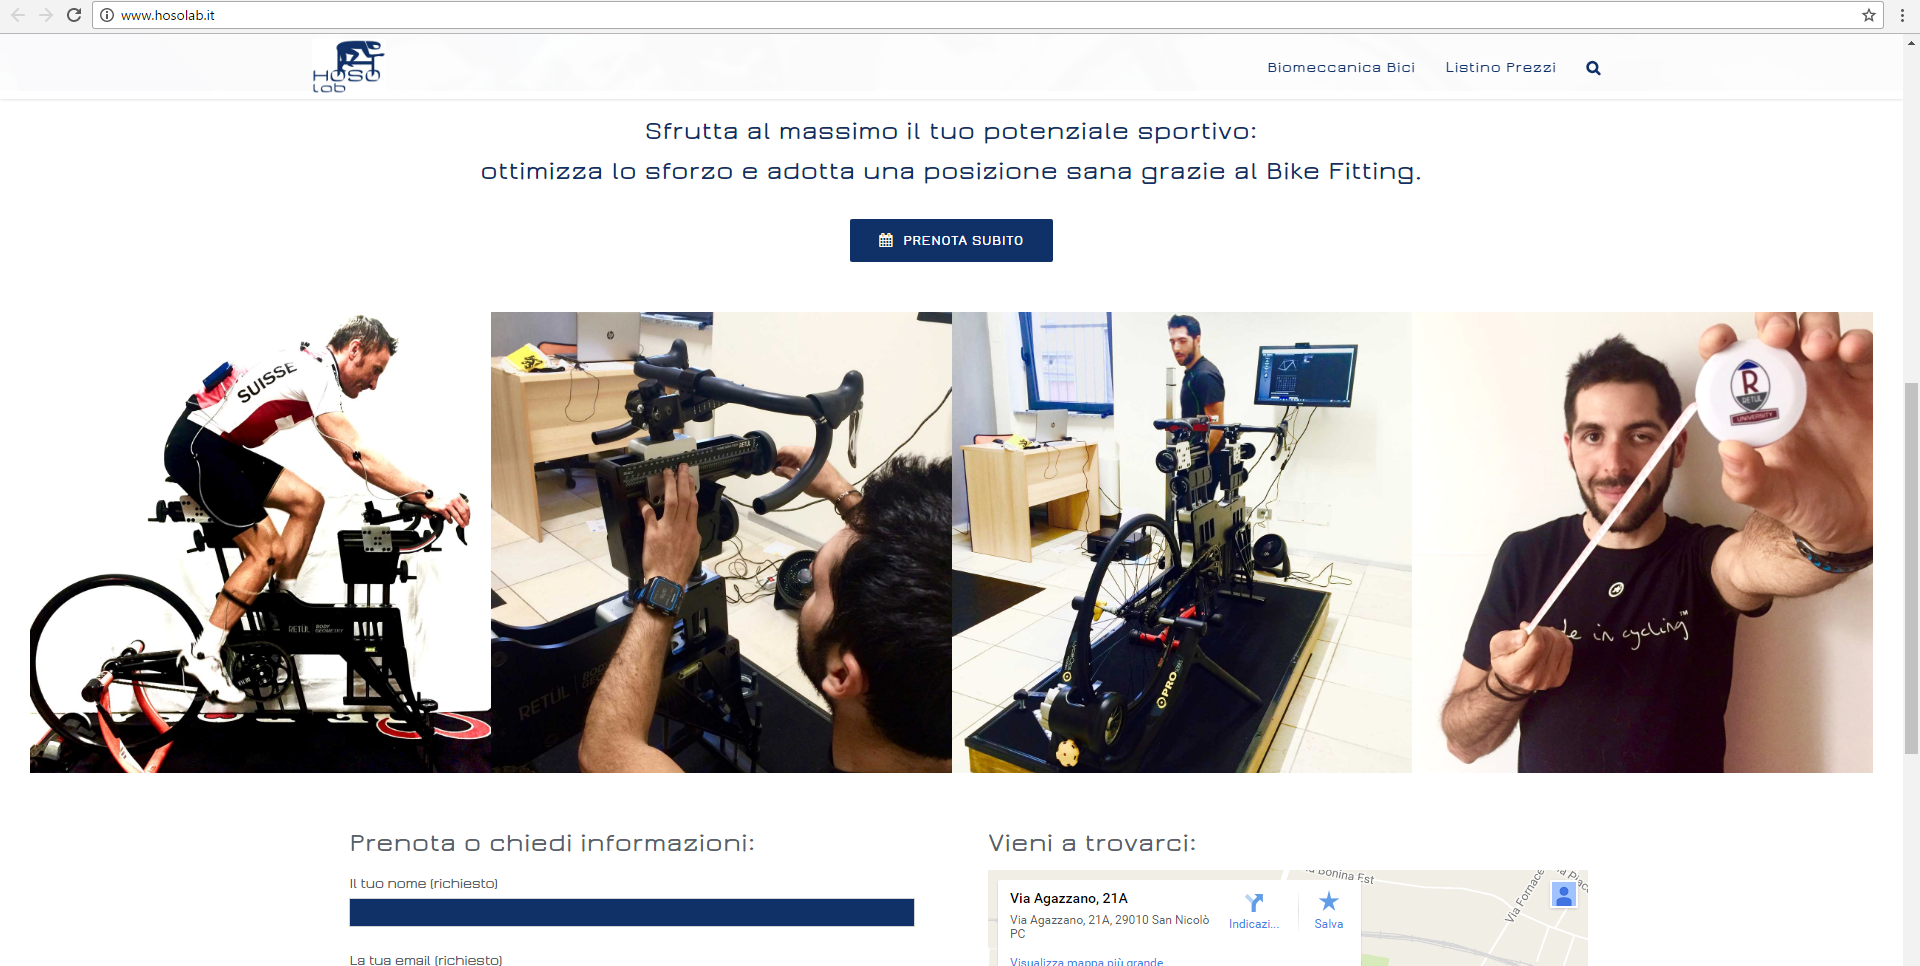This screenshot has width=1920, height=966.
Task: Click the page vertical scrollbar thumb
Action: pos(1911,568)
